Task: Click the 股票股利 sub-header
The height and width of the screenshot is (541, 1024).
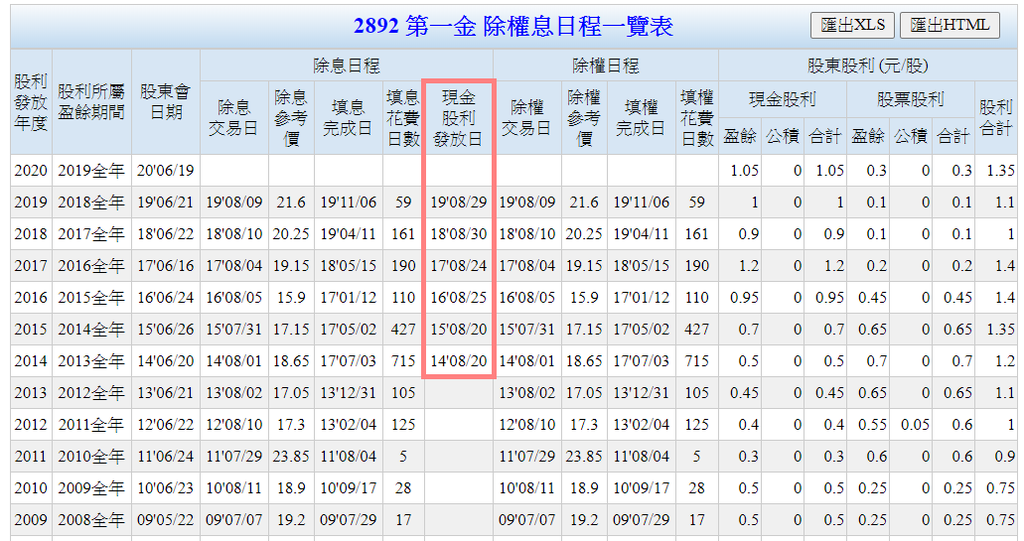Action: (x=910, y=99)
